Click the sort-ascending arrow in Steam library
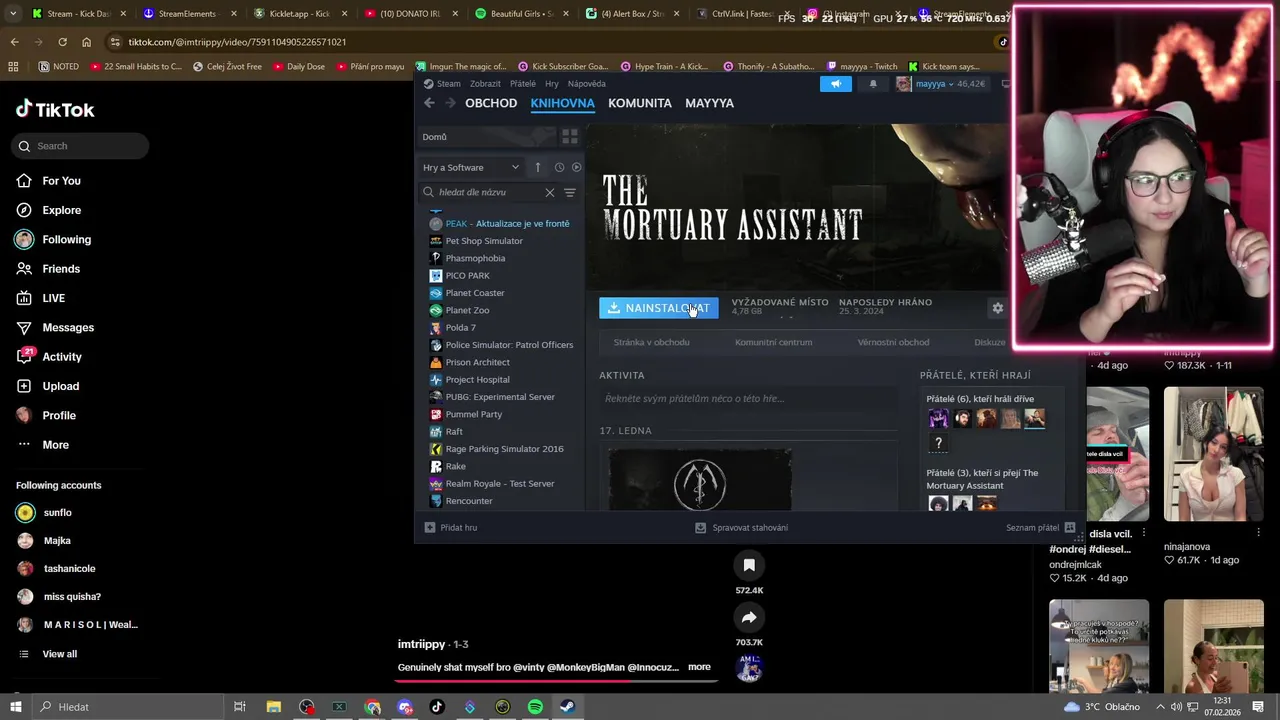1280x720 pixels. 537,167
